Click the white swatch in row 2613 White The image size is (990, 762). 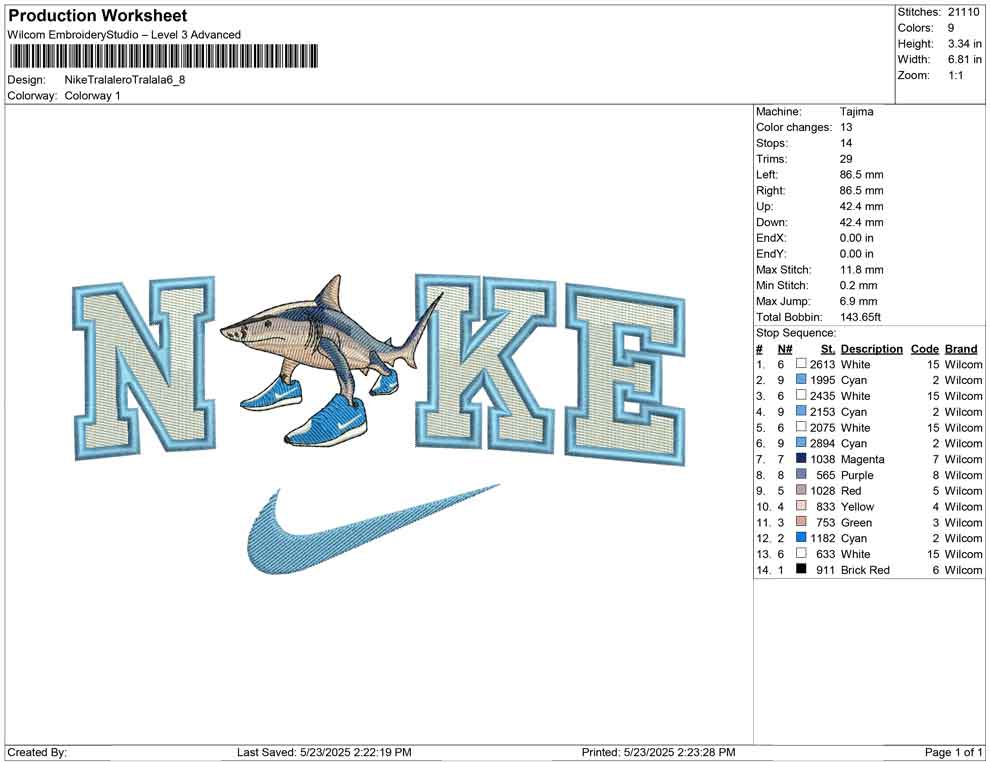pyautogui.click(x=801, y=364)
